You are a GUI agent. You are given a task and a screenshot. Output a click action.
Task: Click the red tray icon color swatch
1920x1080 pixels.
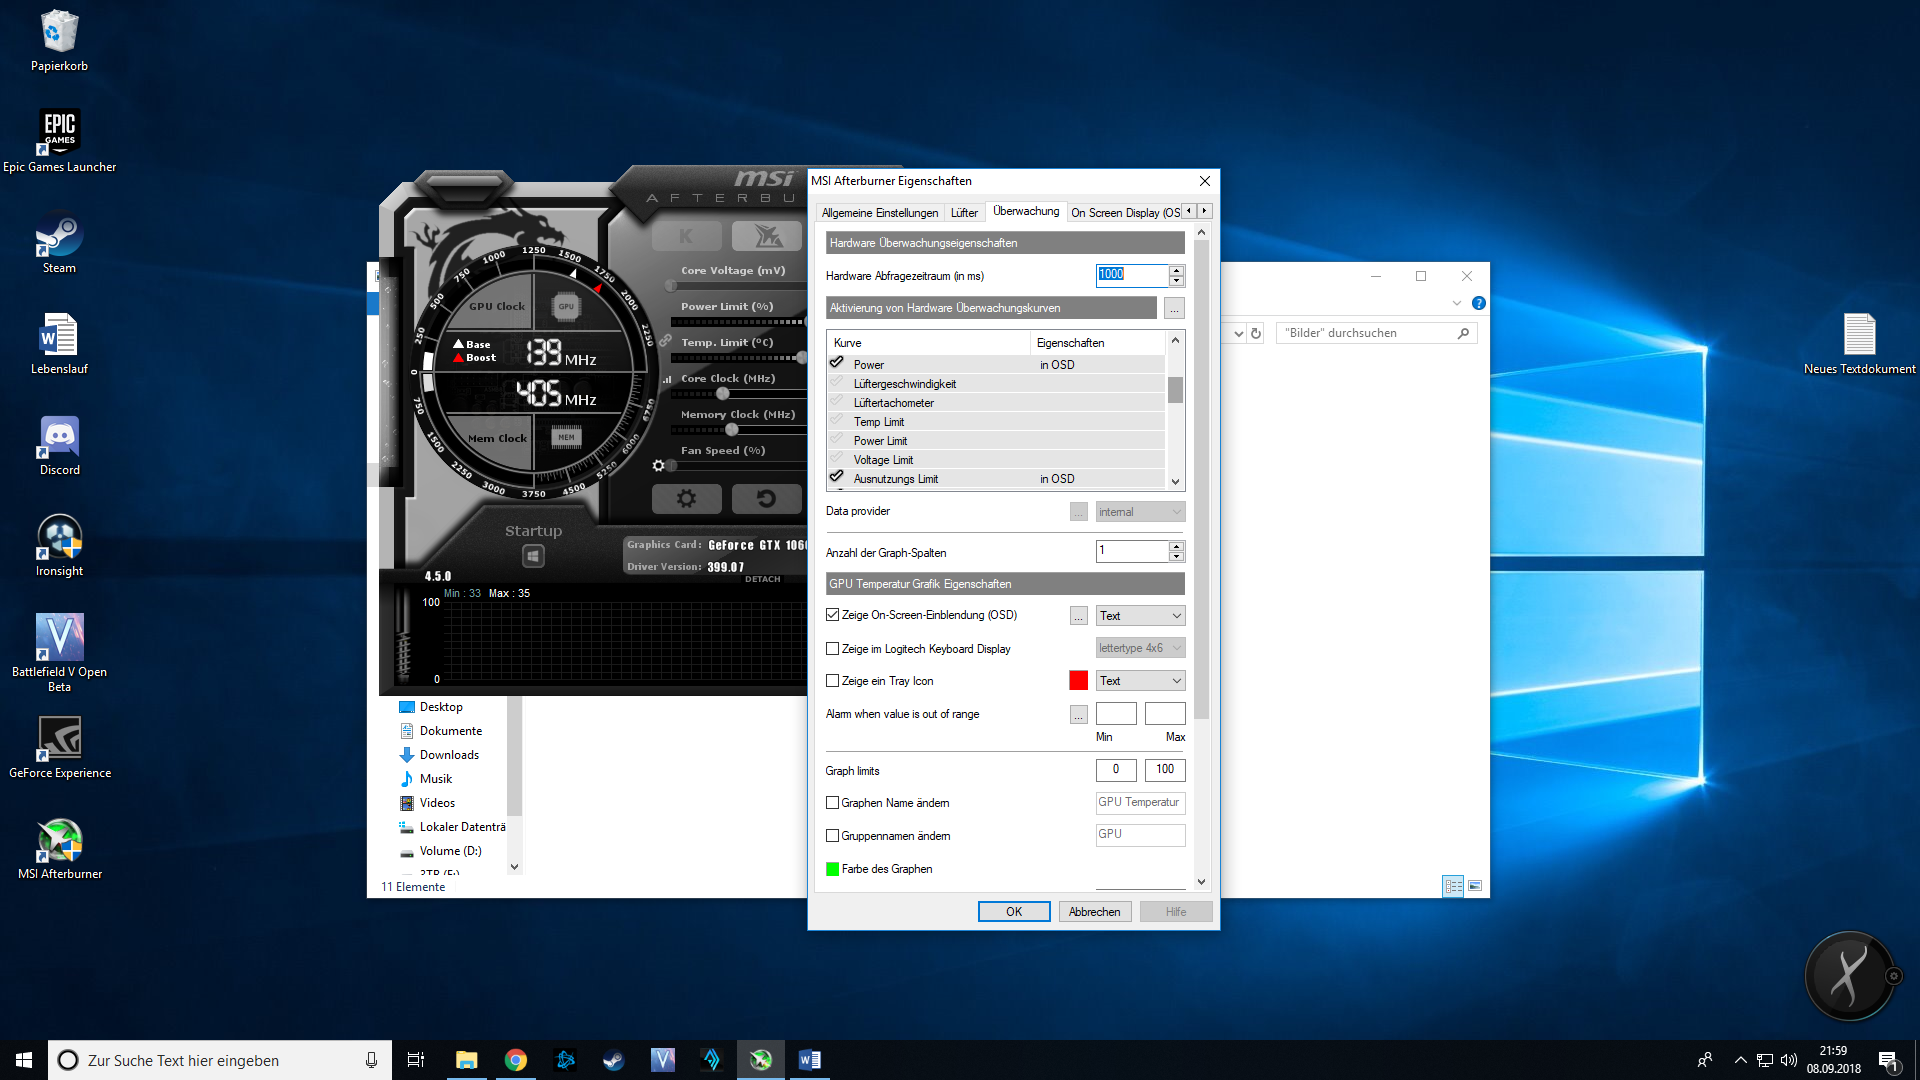1078,681
